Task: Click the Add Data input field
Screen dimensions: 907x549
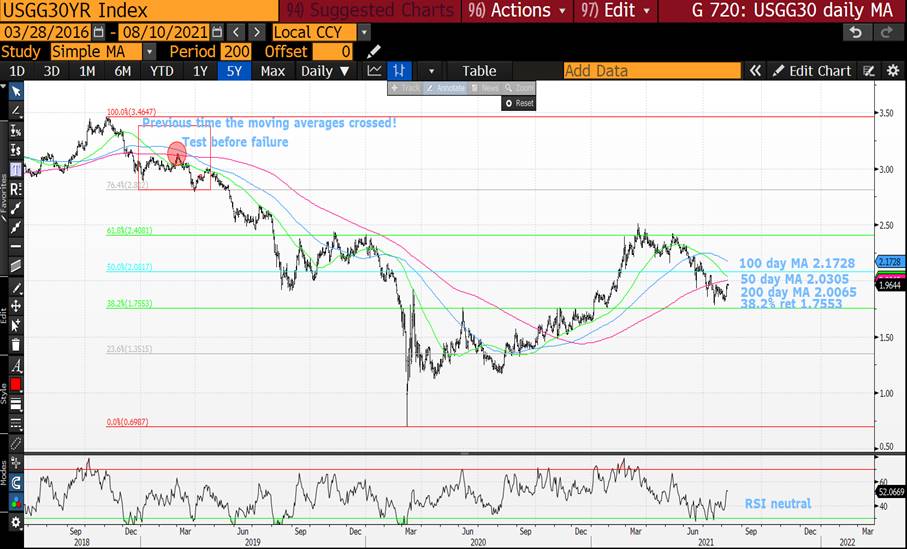Action: coord(650,71)
